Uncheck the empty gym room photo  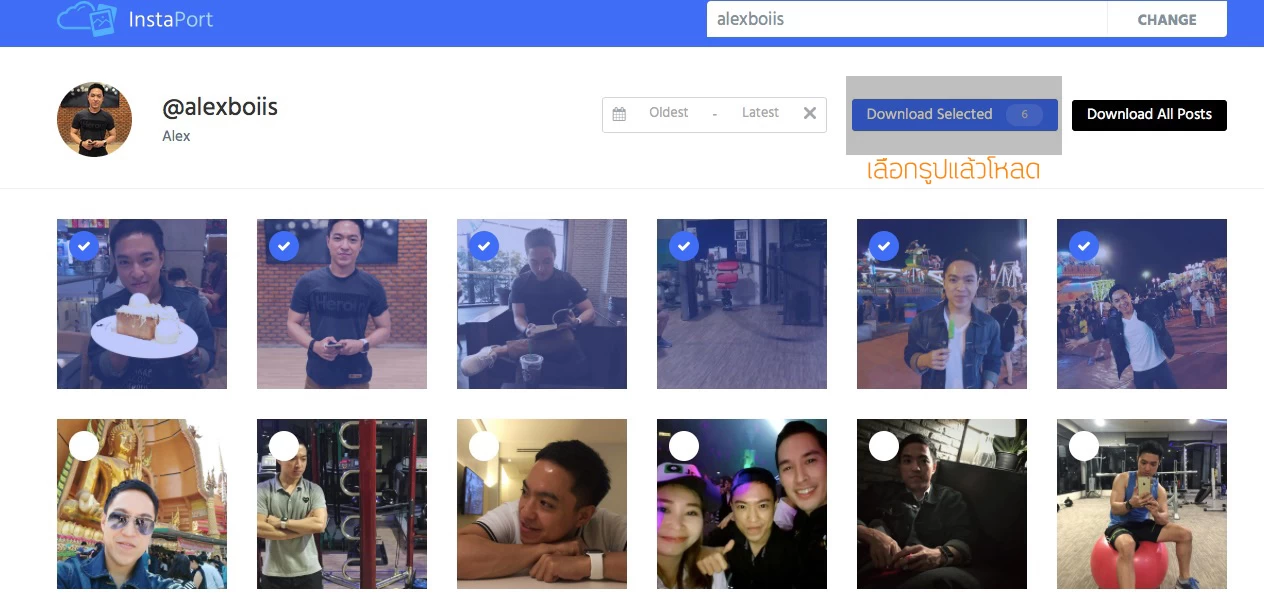684,245
